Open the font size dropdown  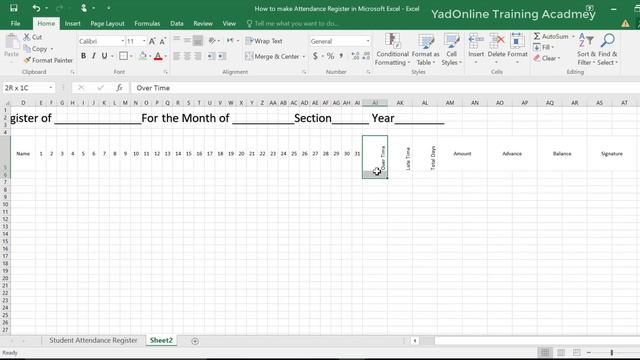144,41
